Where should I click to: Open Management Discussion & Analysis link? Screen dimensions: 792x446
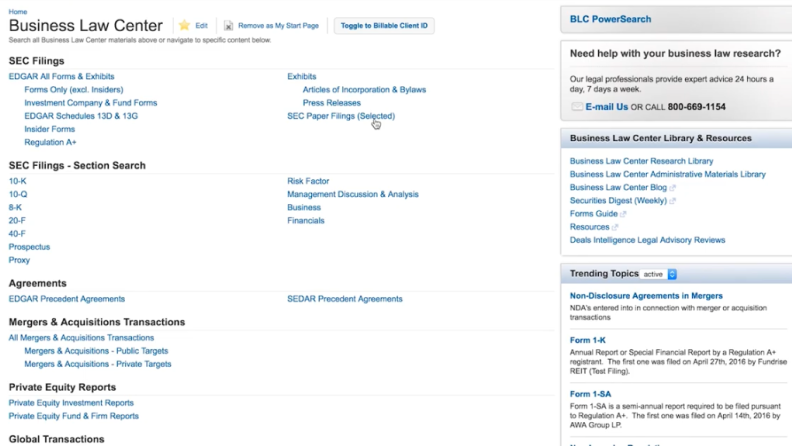pos(352,194)
